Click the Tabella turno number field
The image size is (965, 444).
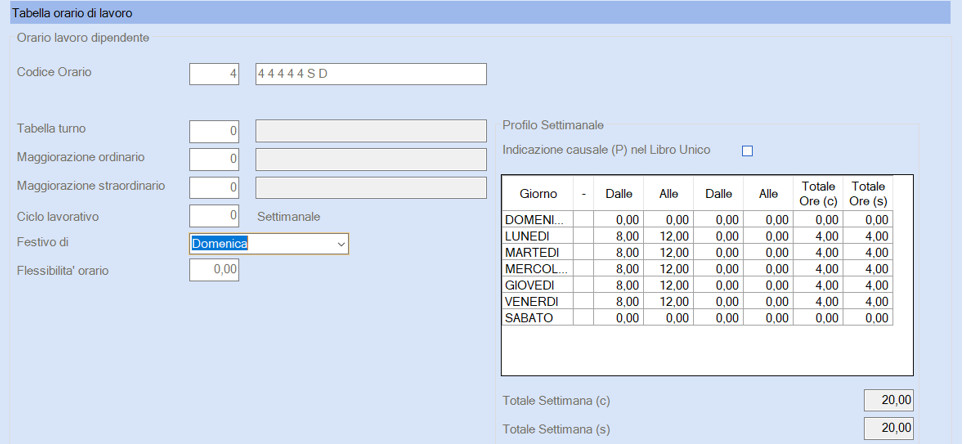pos(214,131)
